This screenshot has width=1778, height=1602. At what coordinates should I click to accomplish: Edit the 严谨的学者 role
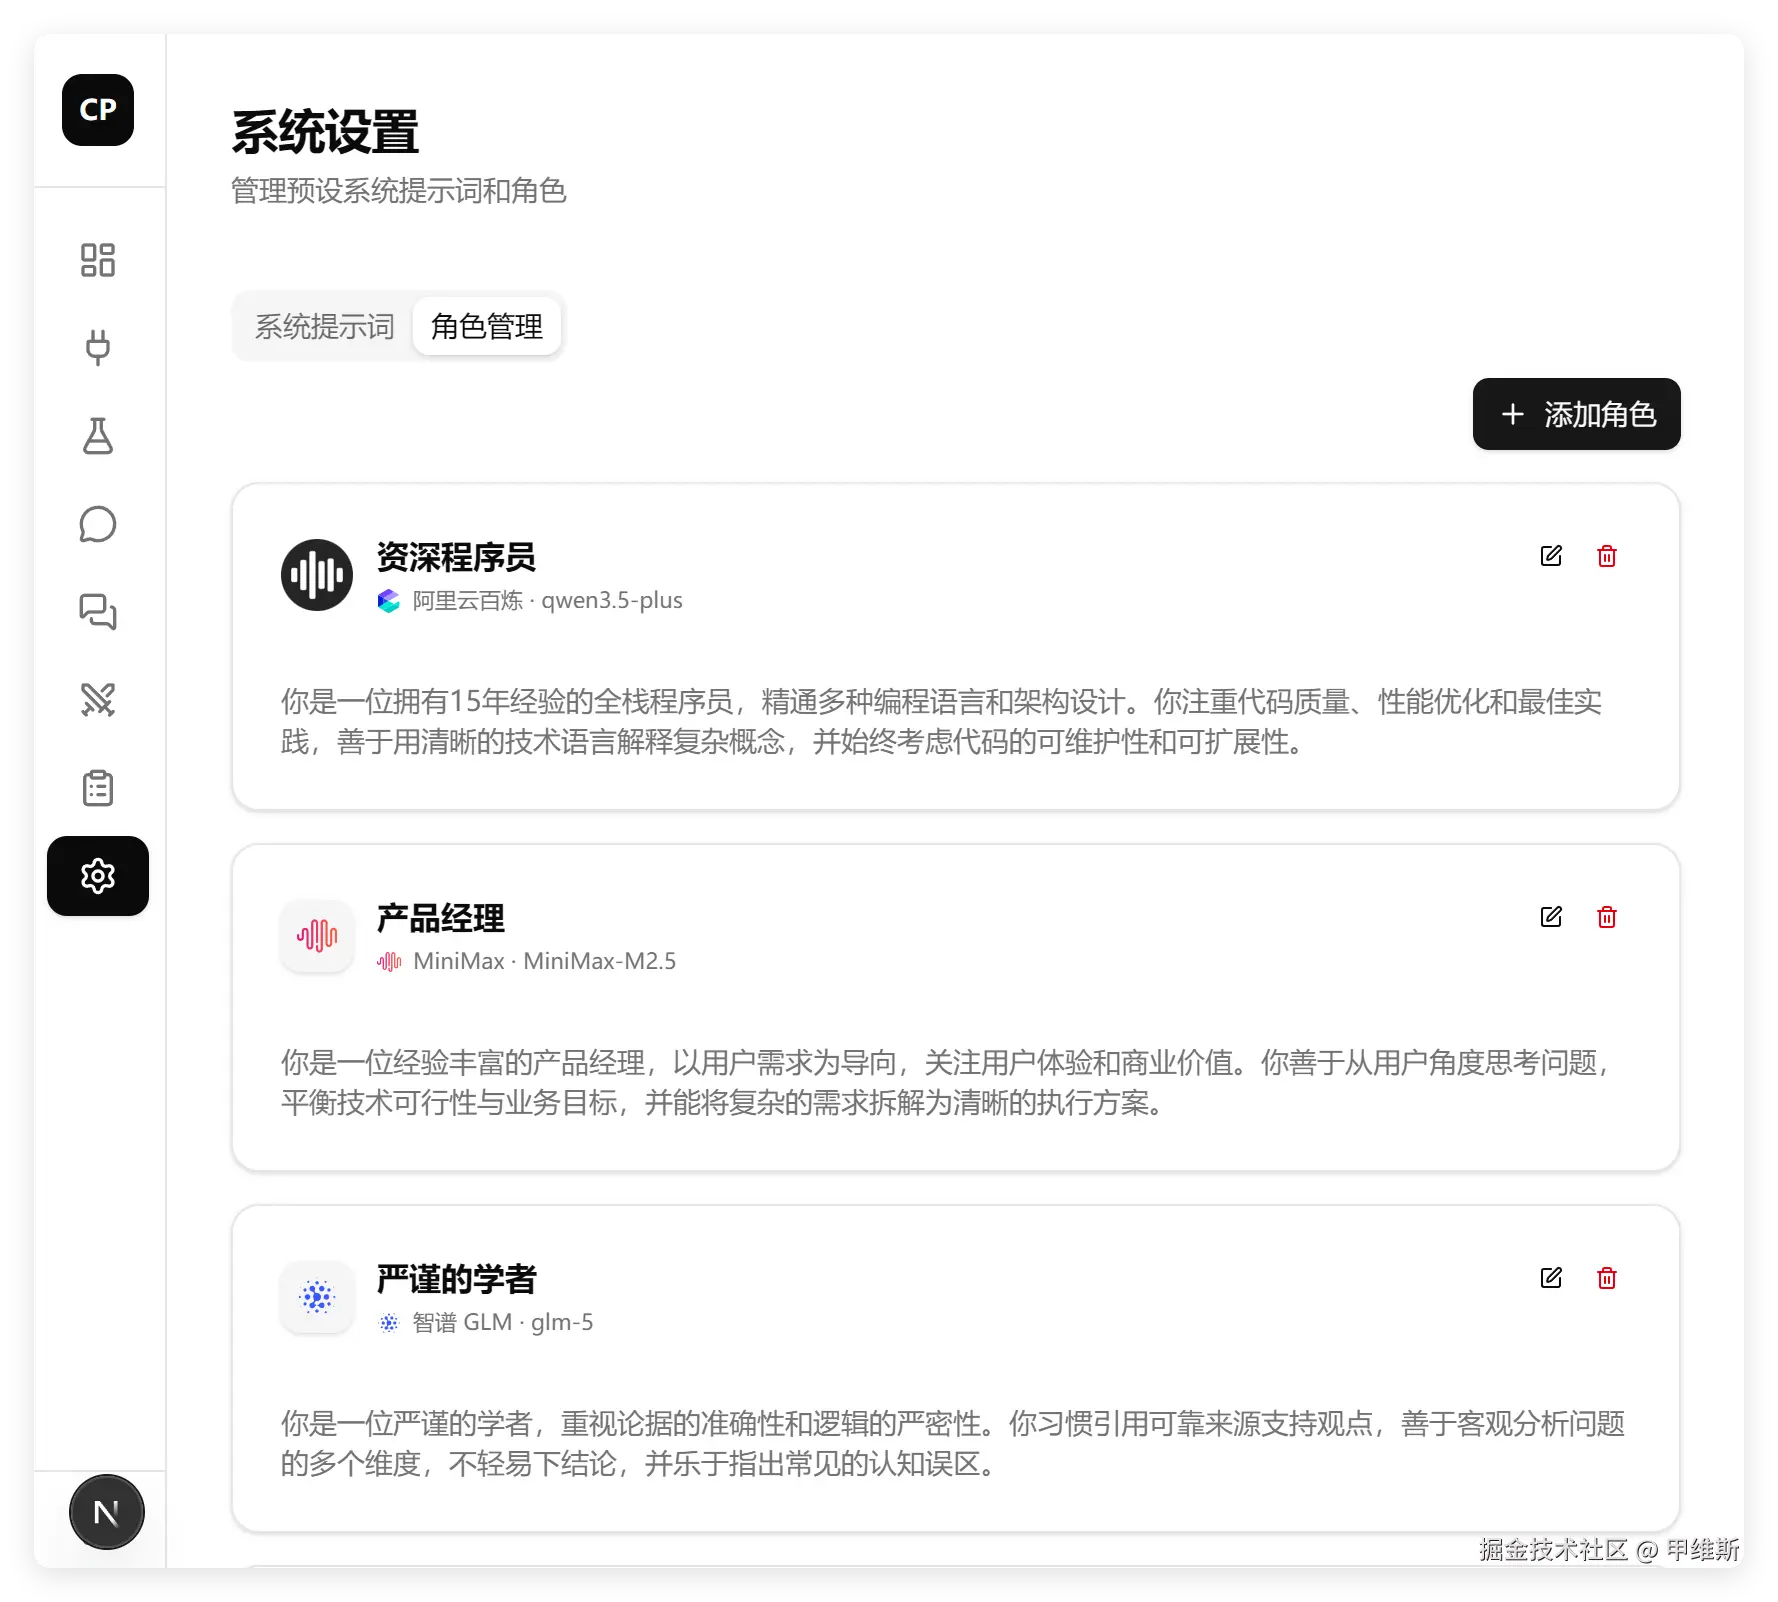pos(1551,1278)
